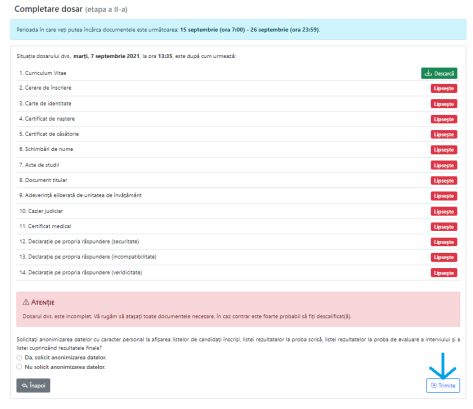
Task: Click Lipsește badge for Document titular
Action: click(444, 181)
